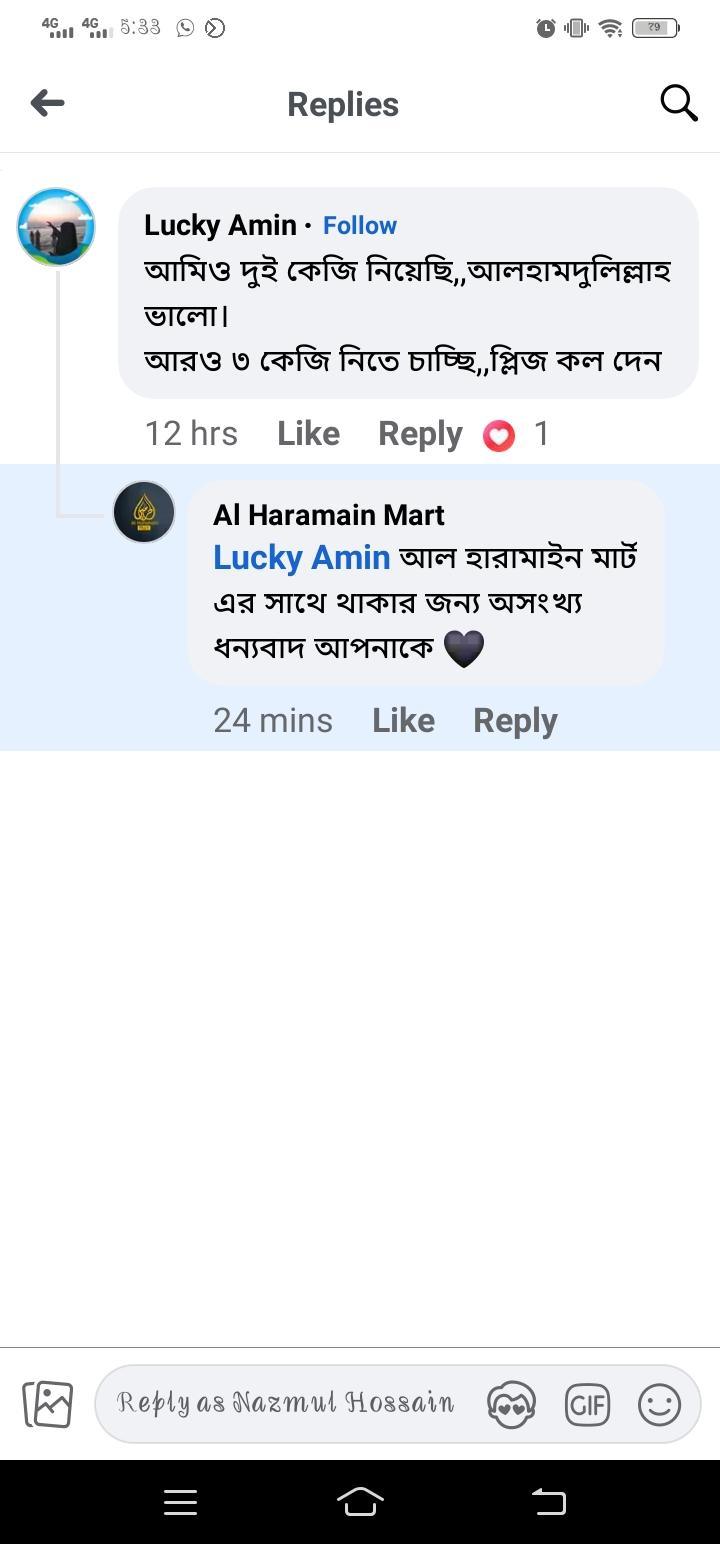This screenshot has width=720, height=1544.
Task: Reply to Al Haramain Mart's reply
Action: coord(515,721)
